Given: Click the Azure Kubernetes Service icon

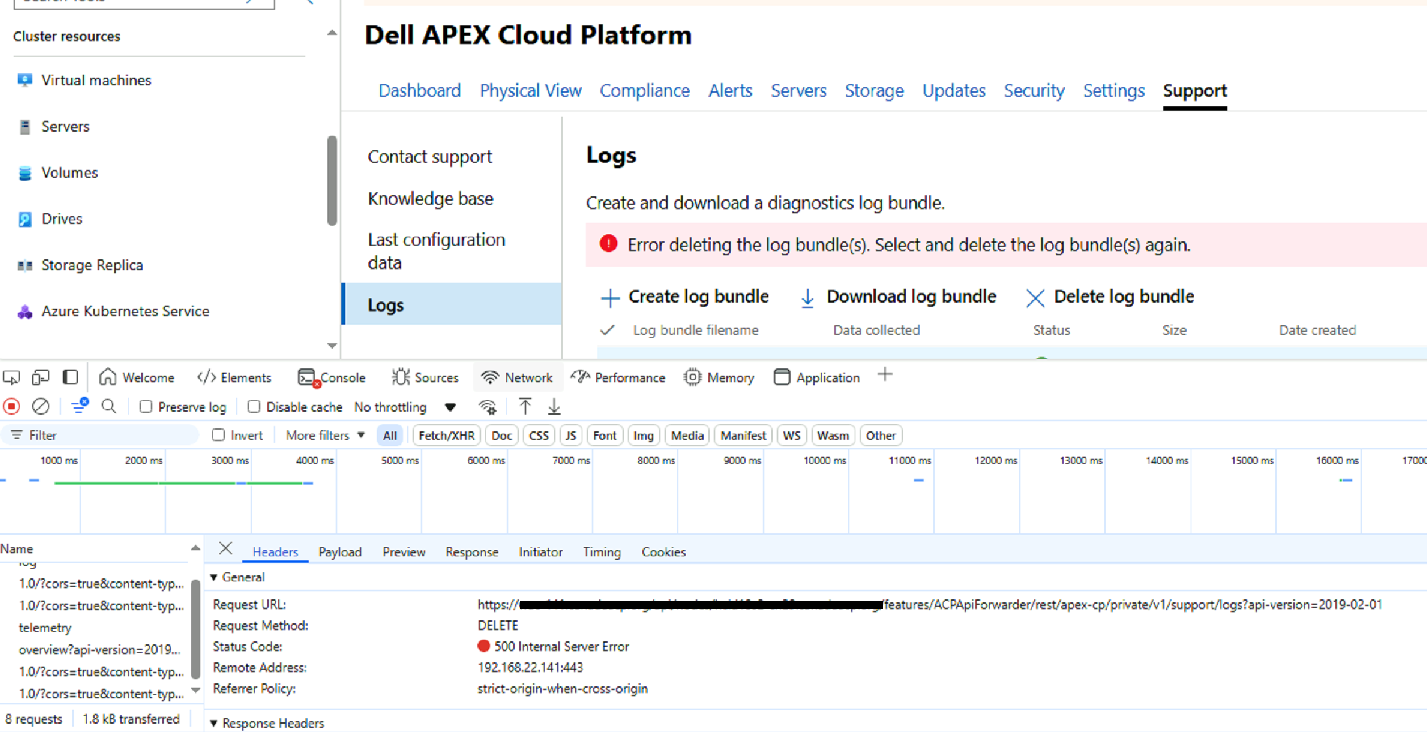Looking at the screenshot, I should [x=25, y=312].
